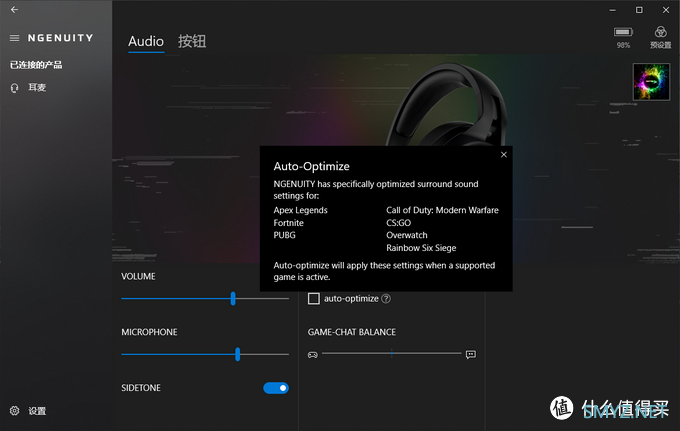
Task: Click the MICROPHONE label
Action: tap(149, 332)
